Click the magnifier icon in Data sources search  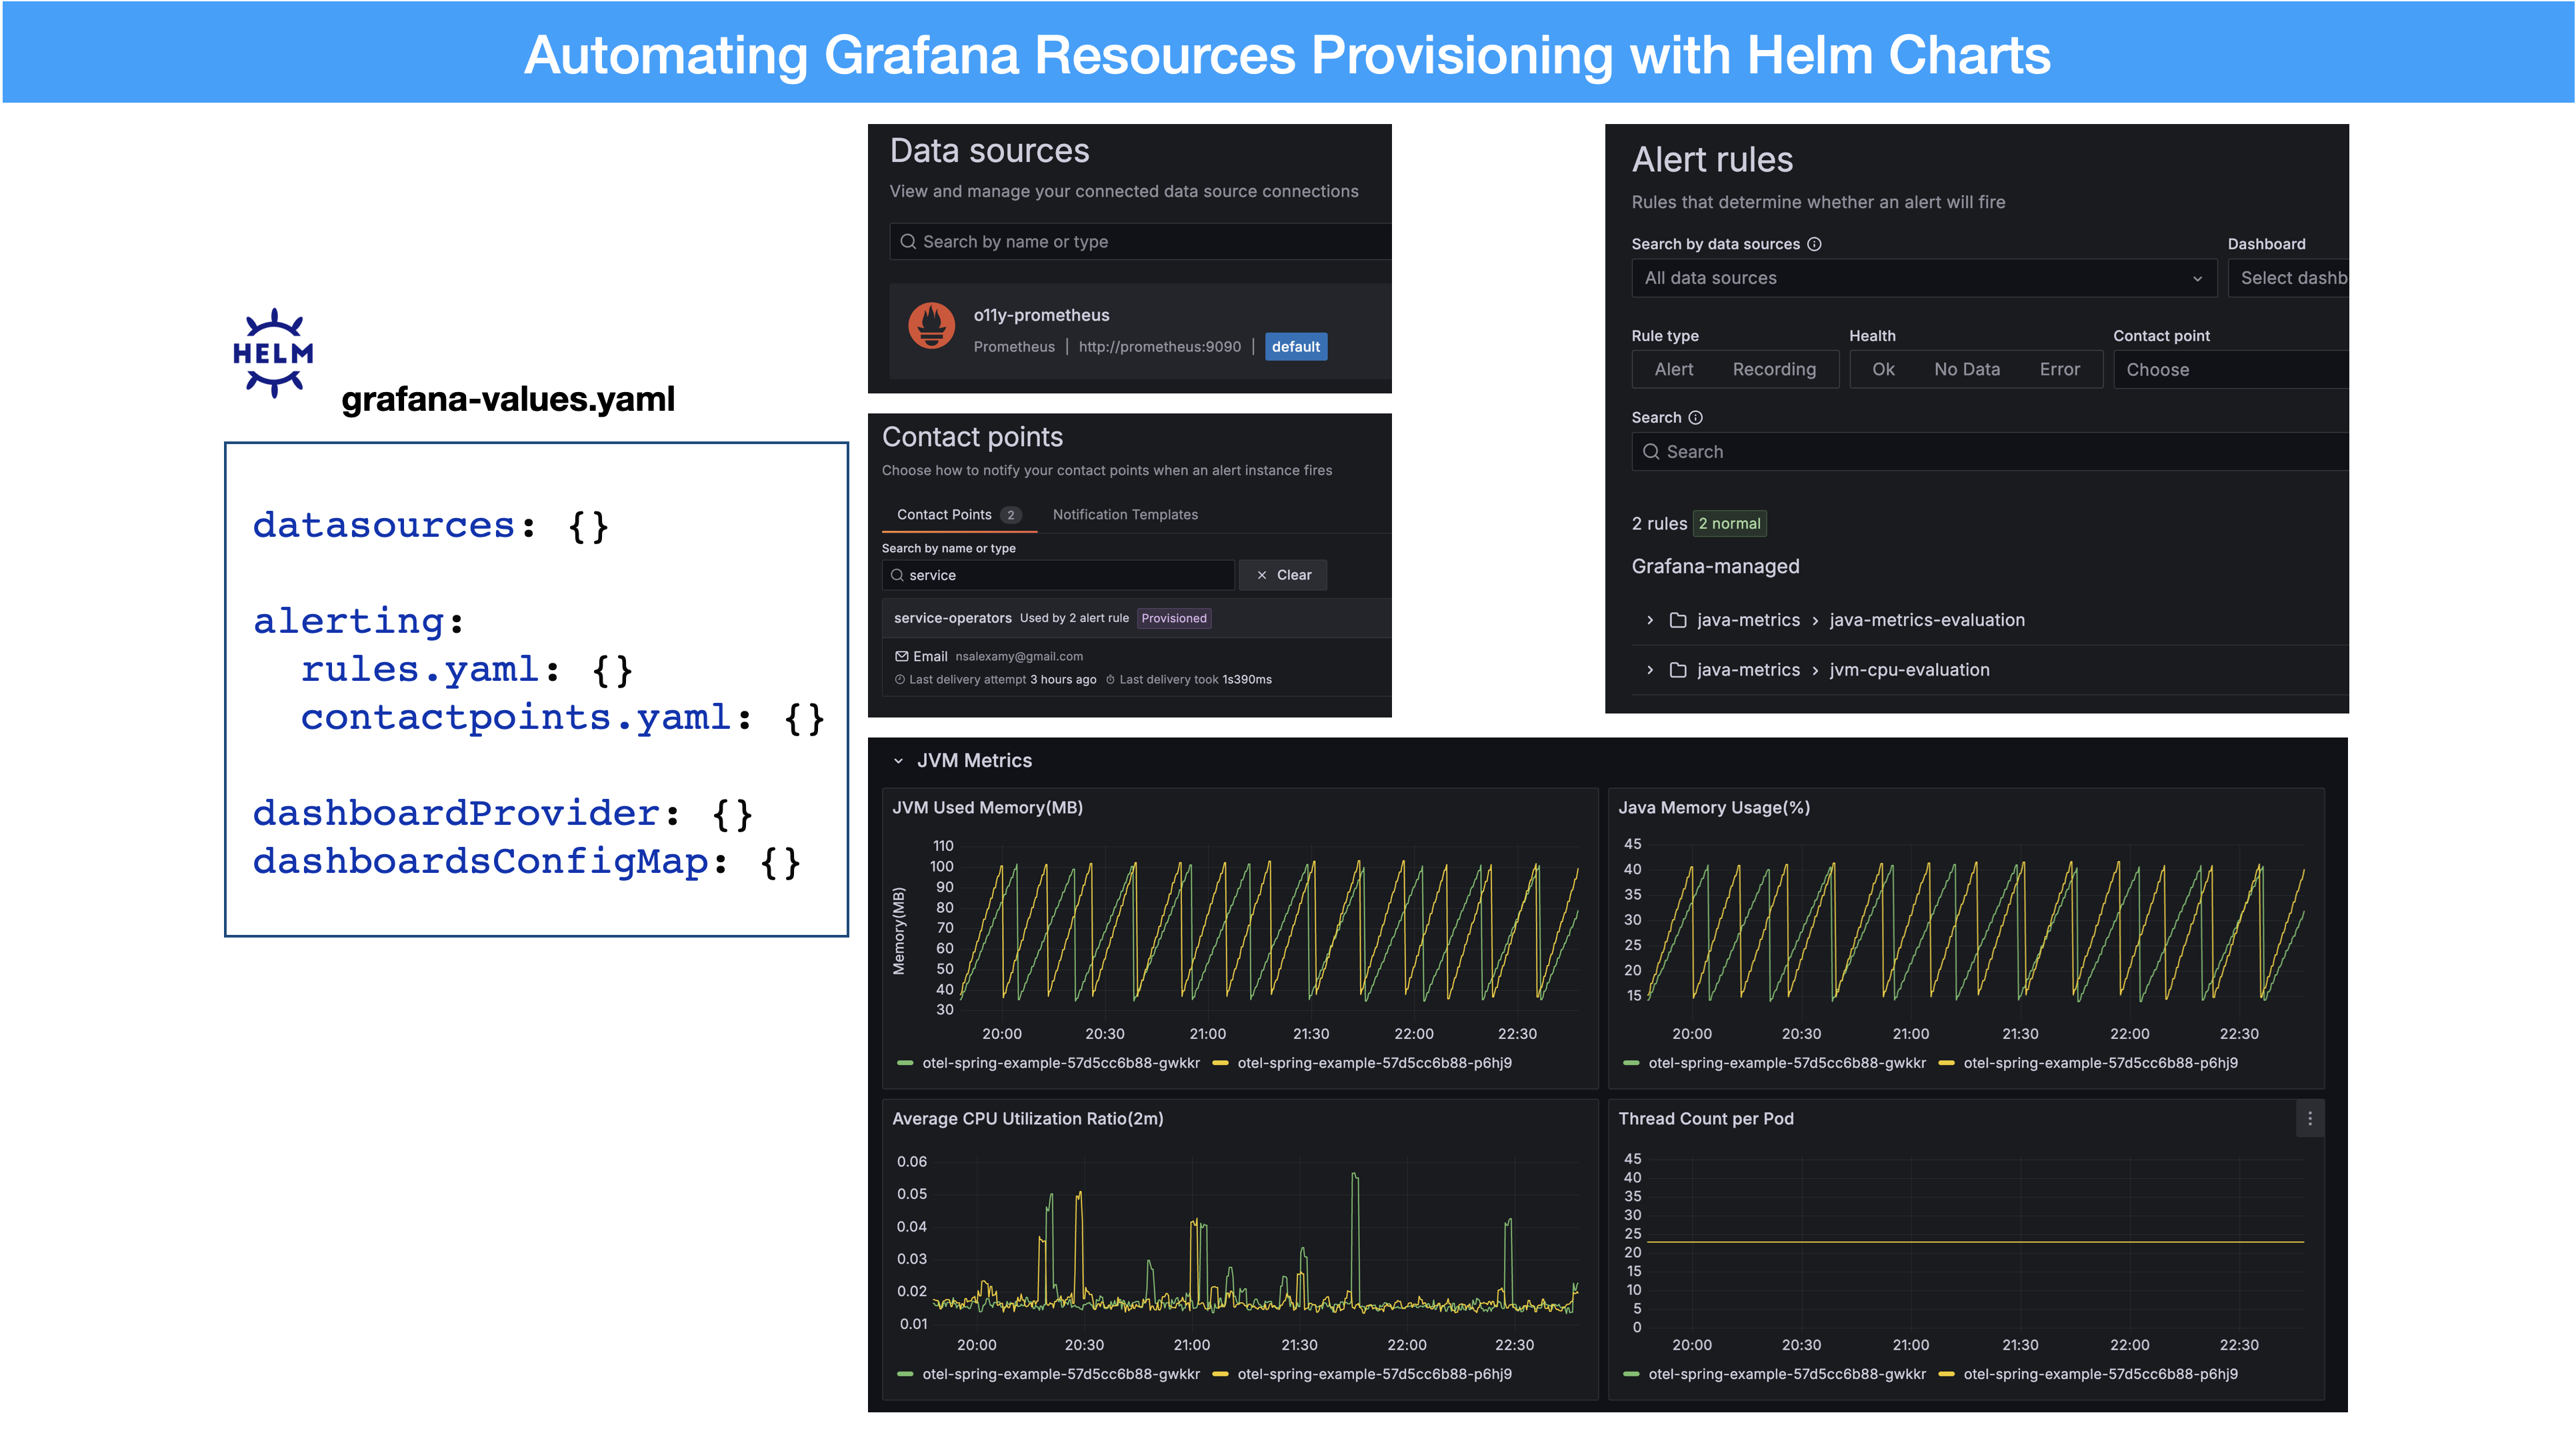[907, 242]
